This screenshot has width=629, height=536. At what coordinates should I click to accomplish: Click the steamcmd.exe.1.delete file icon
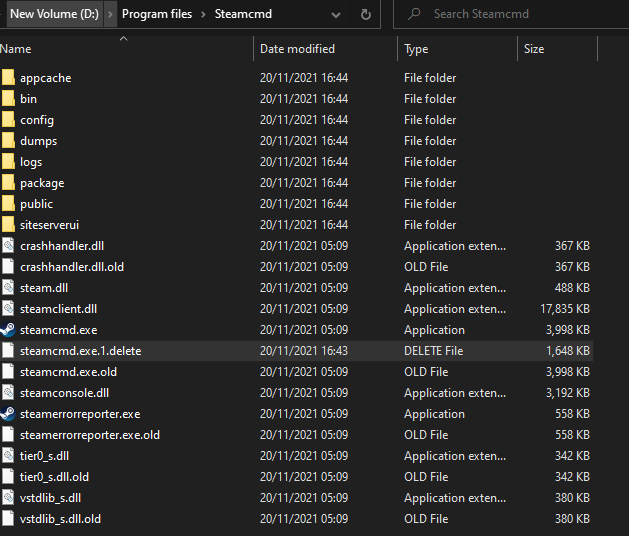(x=9, y=351)
